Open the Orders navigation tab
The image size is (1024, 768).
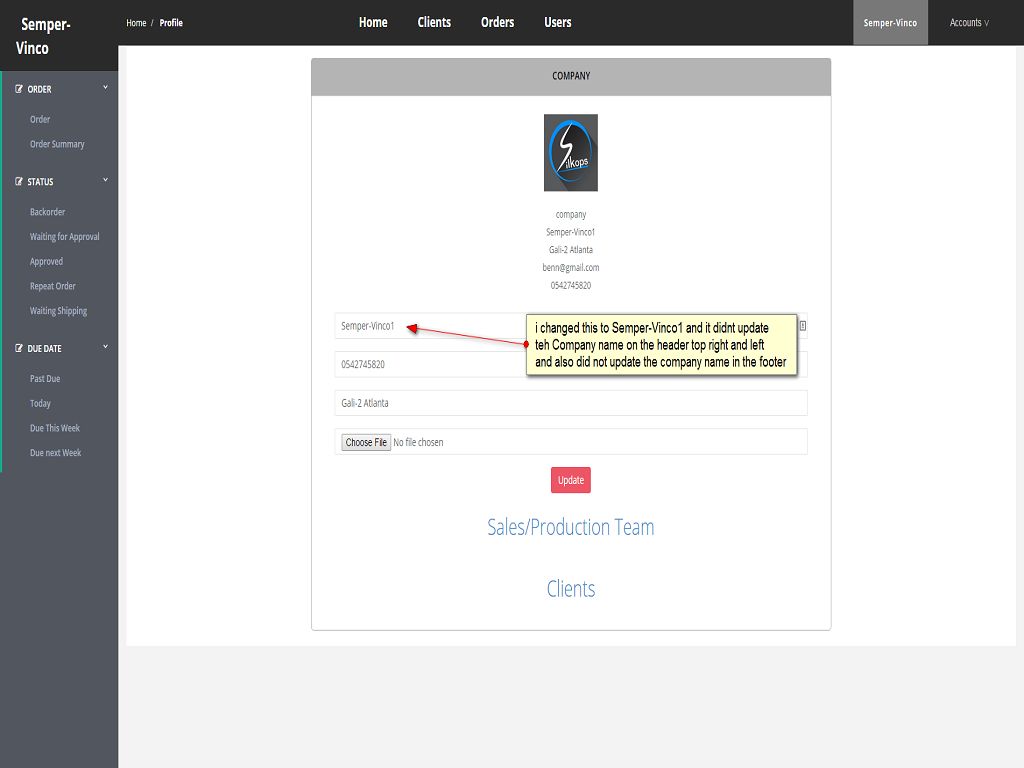tap(498, 22)
